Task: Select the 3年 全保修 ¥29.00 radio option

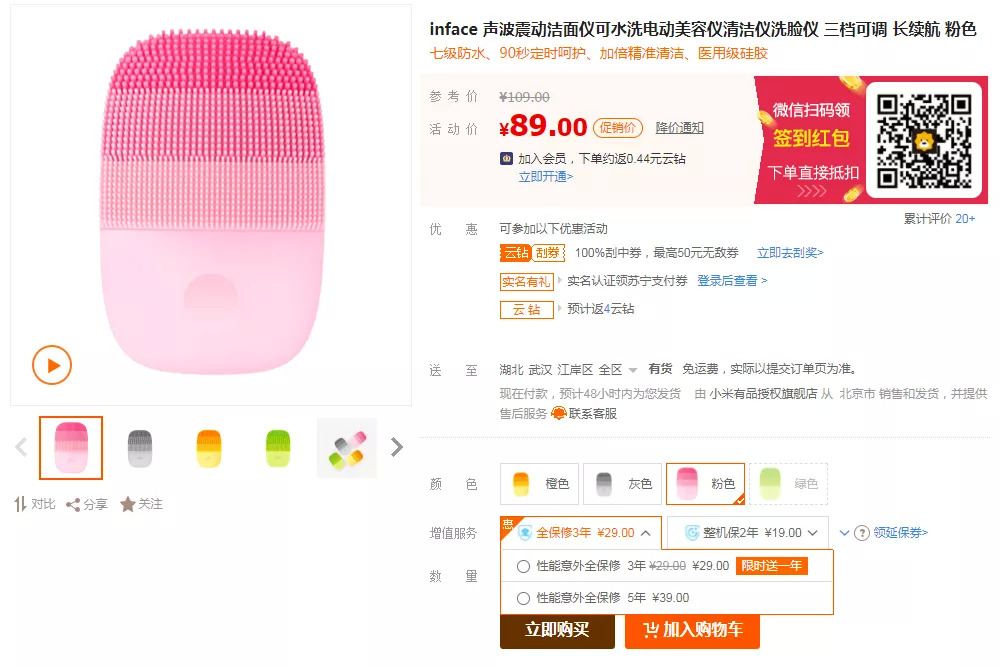Action: pyautogui.click(x=523, y=566)
